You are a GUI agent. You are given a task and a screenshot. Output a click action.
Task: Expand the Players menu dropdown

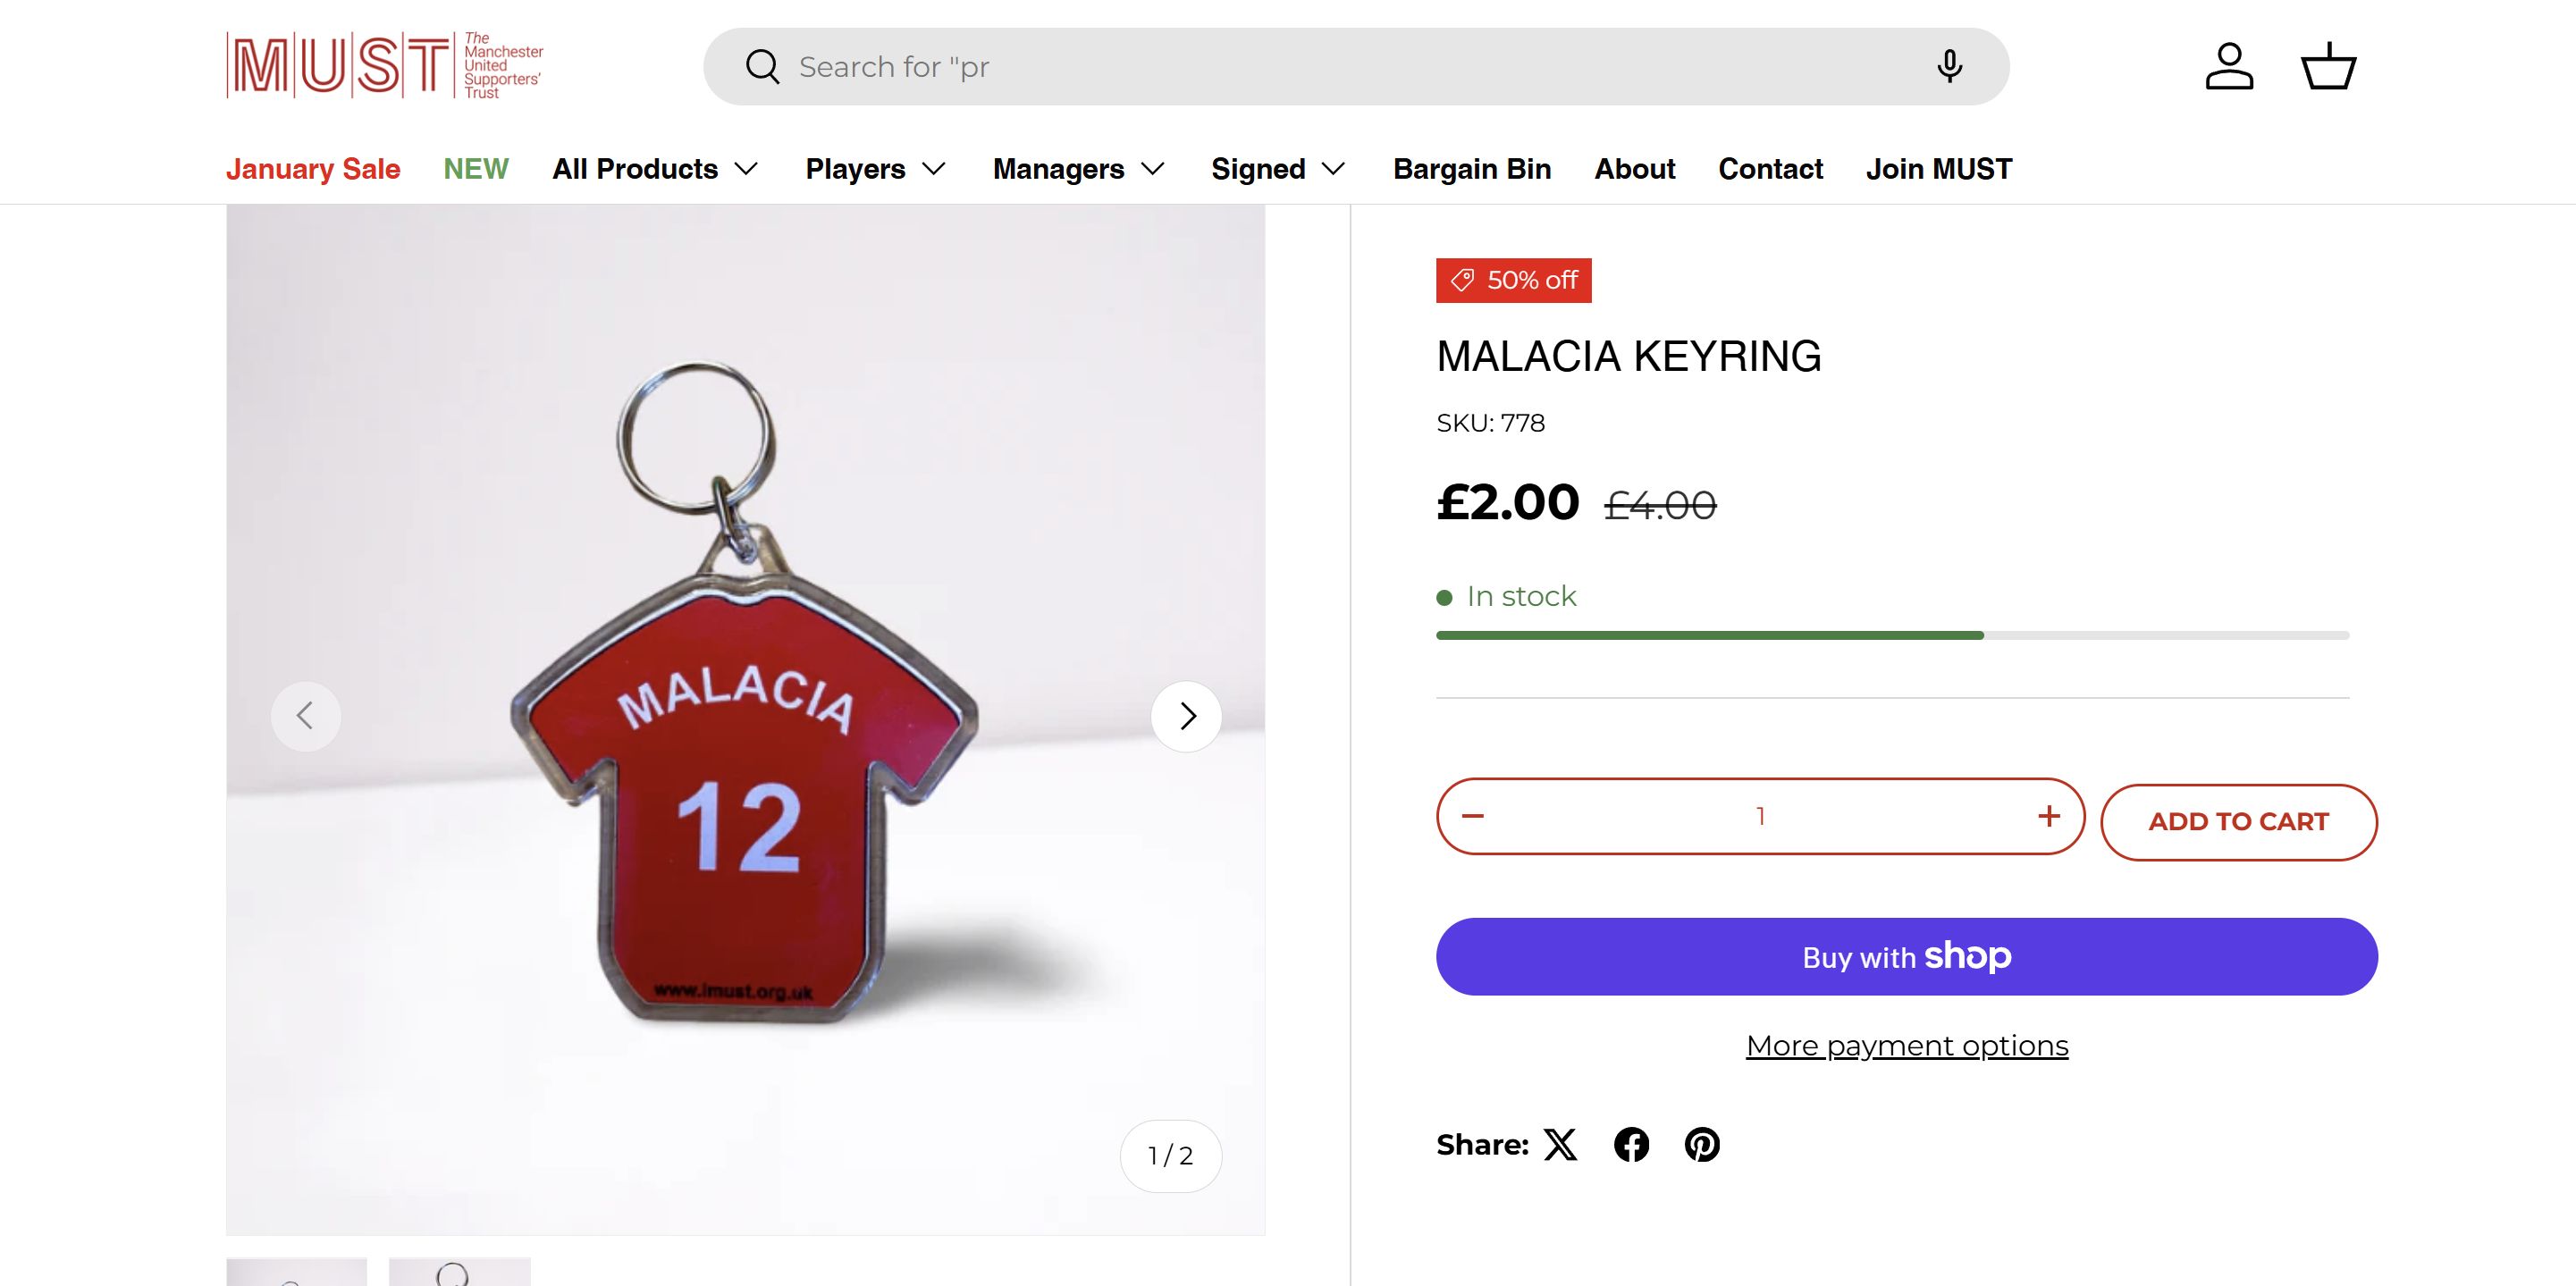(875, 169)
